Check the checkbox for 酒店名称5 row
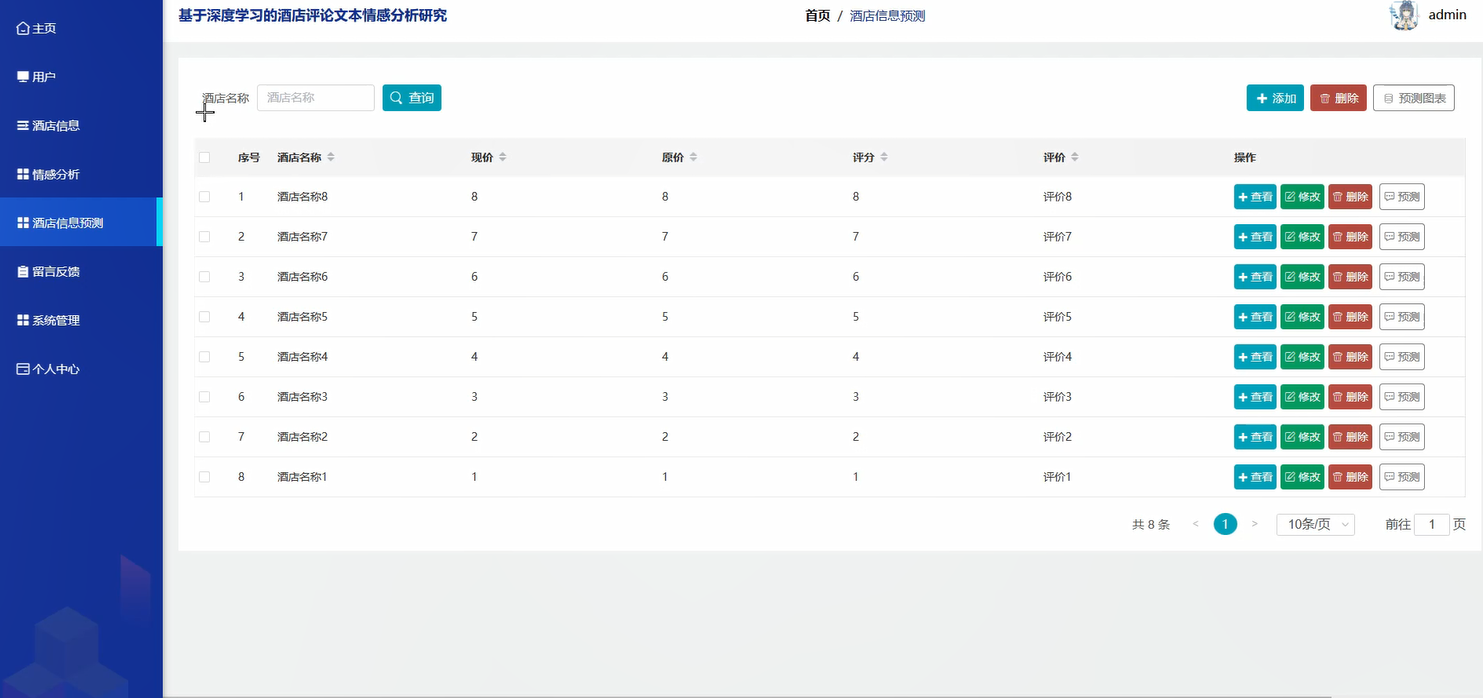Viewport: 1483px width, 698px height. click(x=205, y=317)
